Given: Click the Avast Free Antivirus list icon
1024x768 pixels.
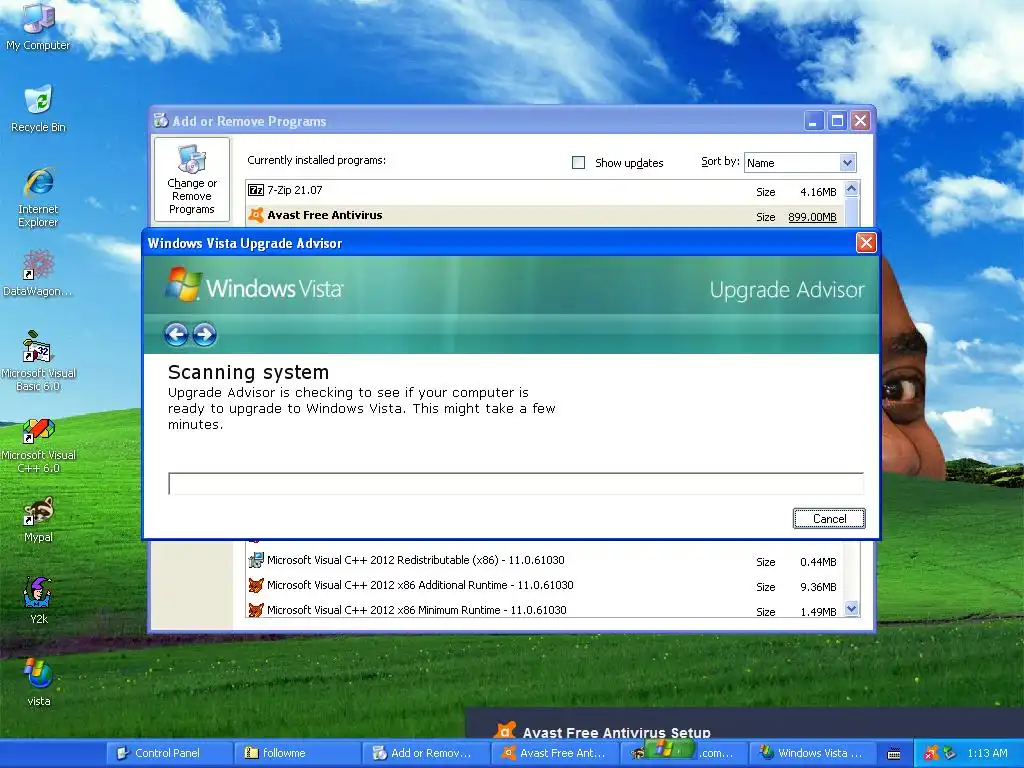Looking at the screenshot, I should click(256, 215).
